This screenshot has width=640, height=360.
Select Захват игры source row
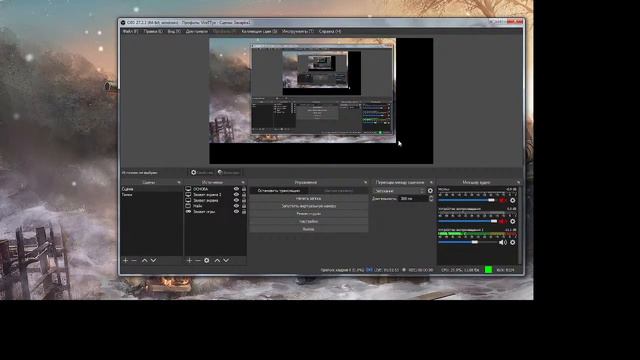click(x=216, y=212)
